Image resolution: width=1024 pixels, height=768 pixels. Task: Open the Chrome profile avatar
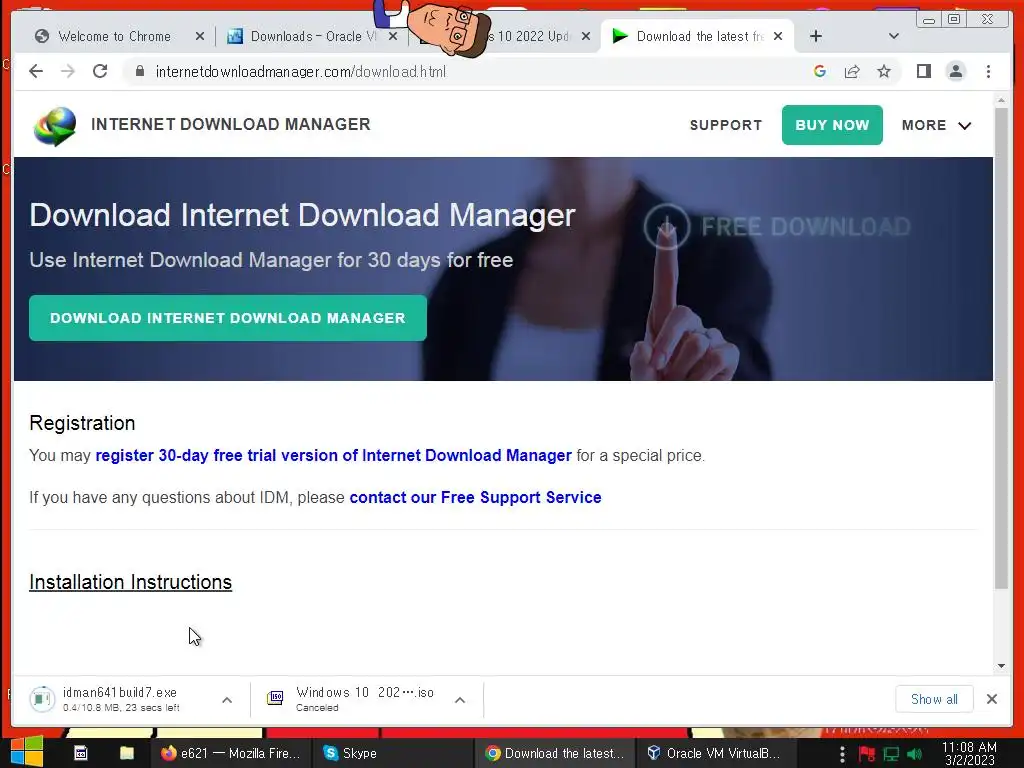point(955,71)
